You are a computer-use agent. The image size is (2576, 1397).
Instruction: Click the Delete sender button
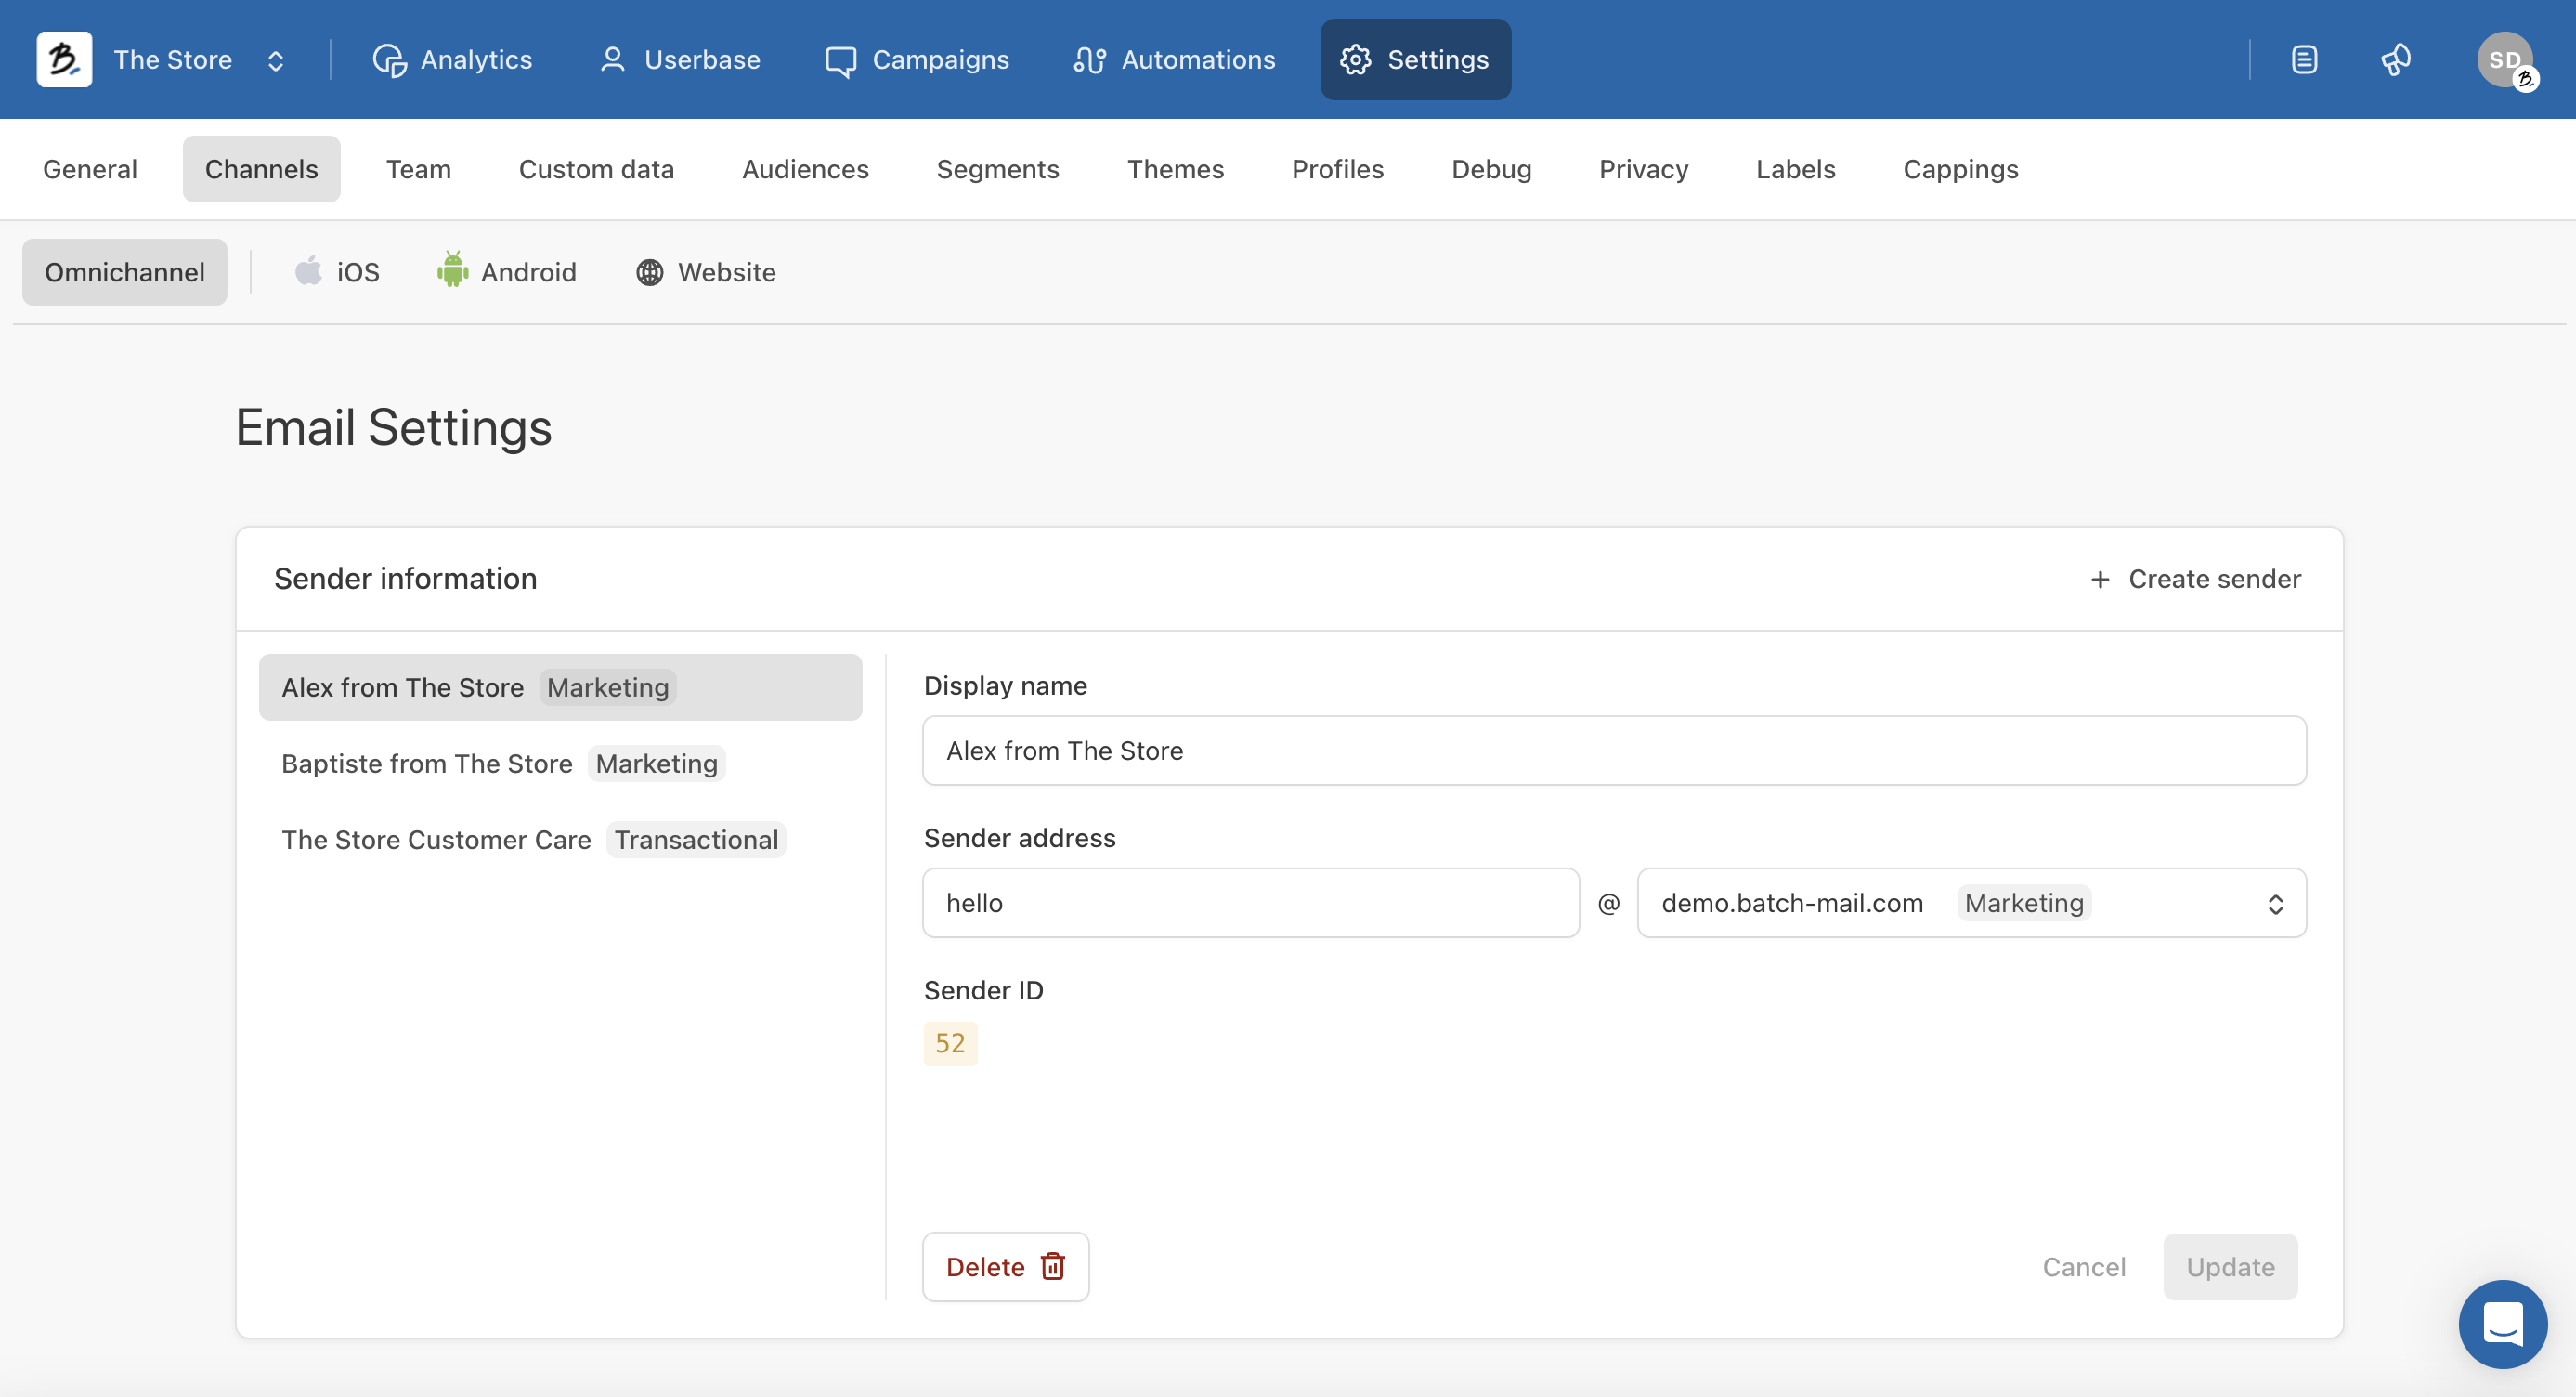(x=1005, y=1266)
